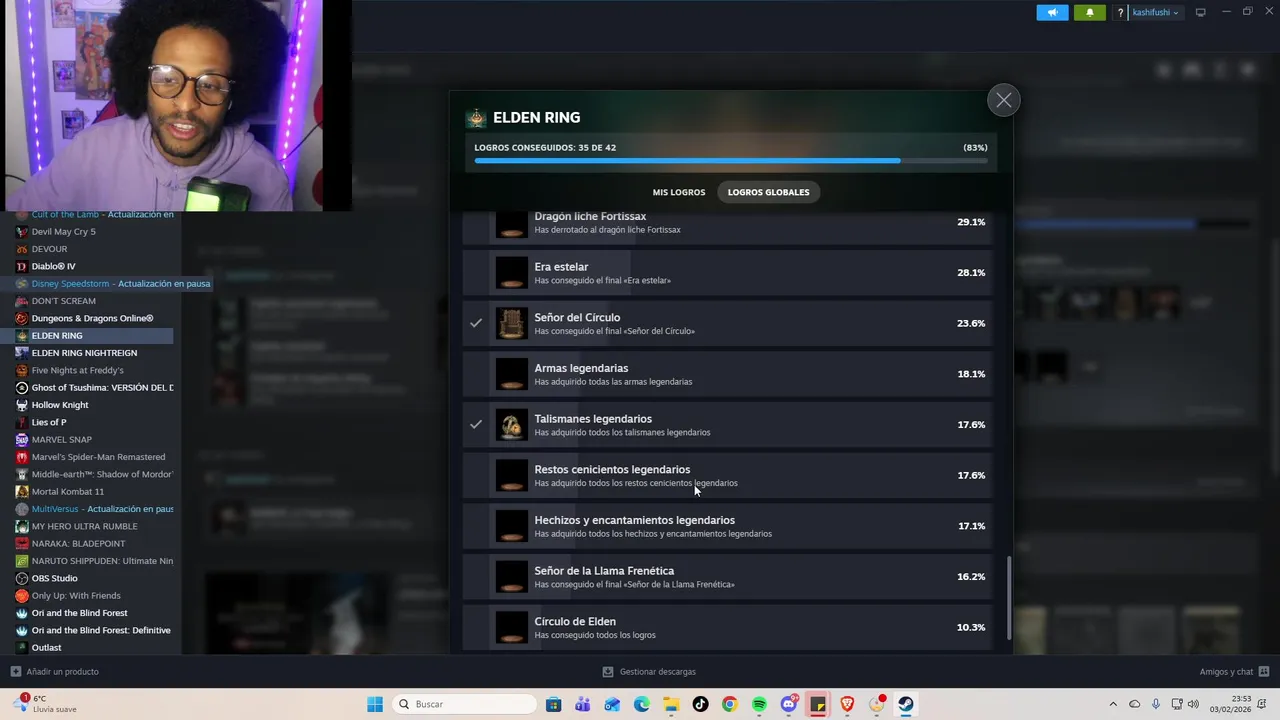Close the ELDEN RING achievements dialog
This screenshot has width=1280, height=720.
coord(1004,100)
